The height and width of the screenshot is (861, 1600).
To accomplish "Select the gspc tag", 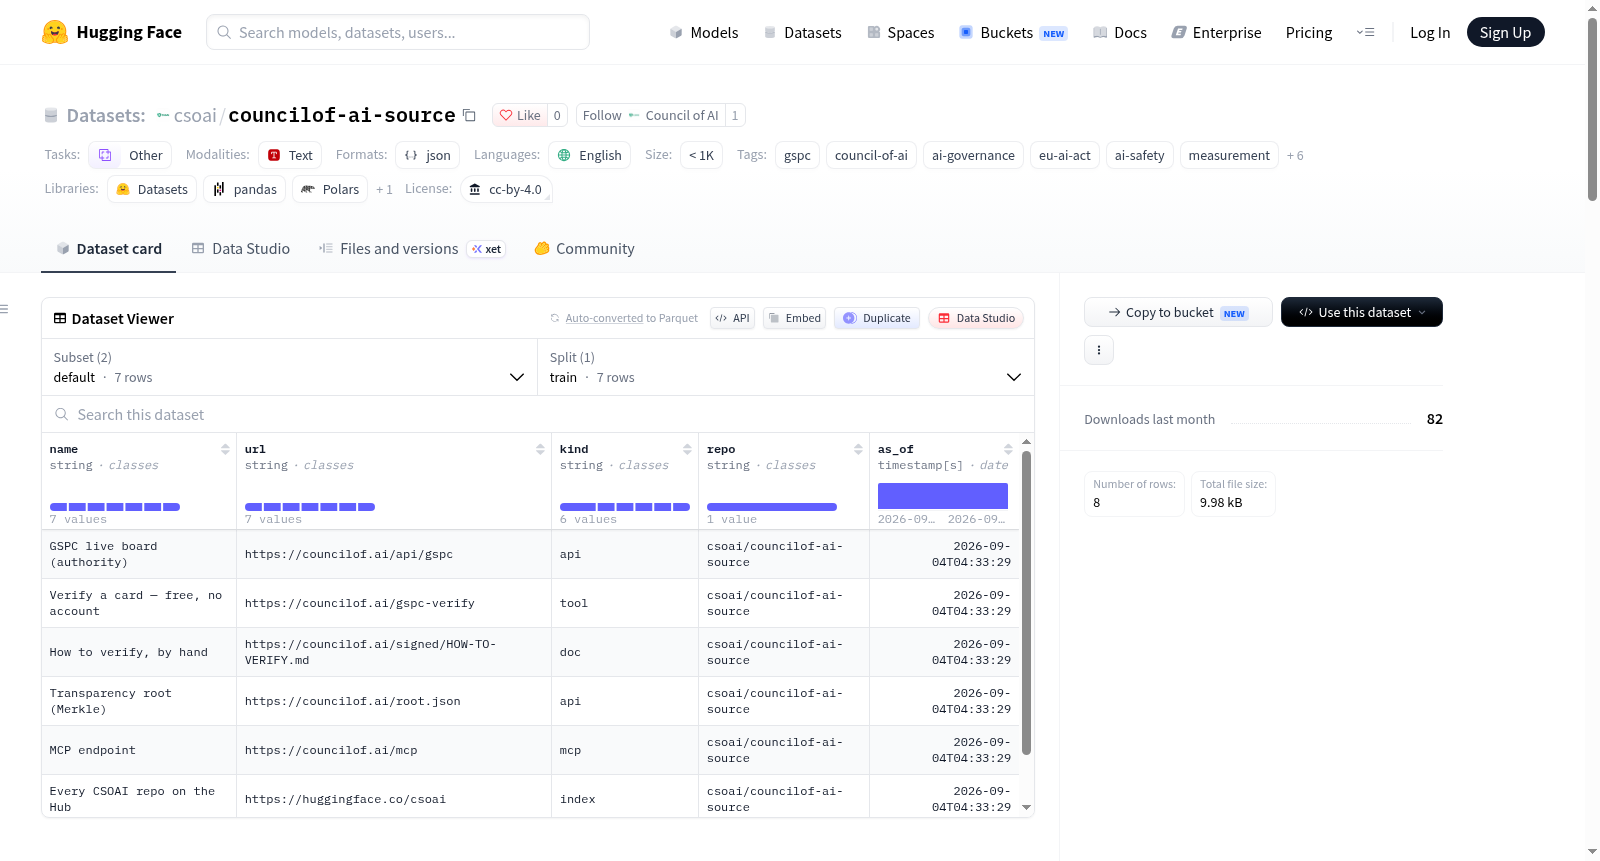I will pyautogui.click(x=797, y=155).
